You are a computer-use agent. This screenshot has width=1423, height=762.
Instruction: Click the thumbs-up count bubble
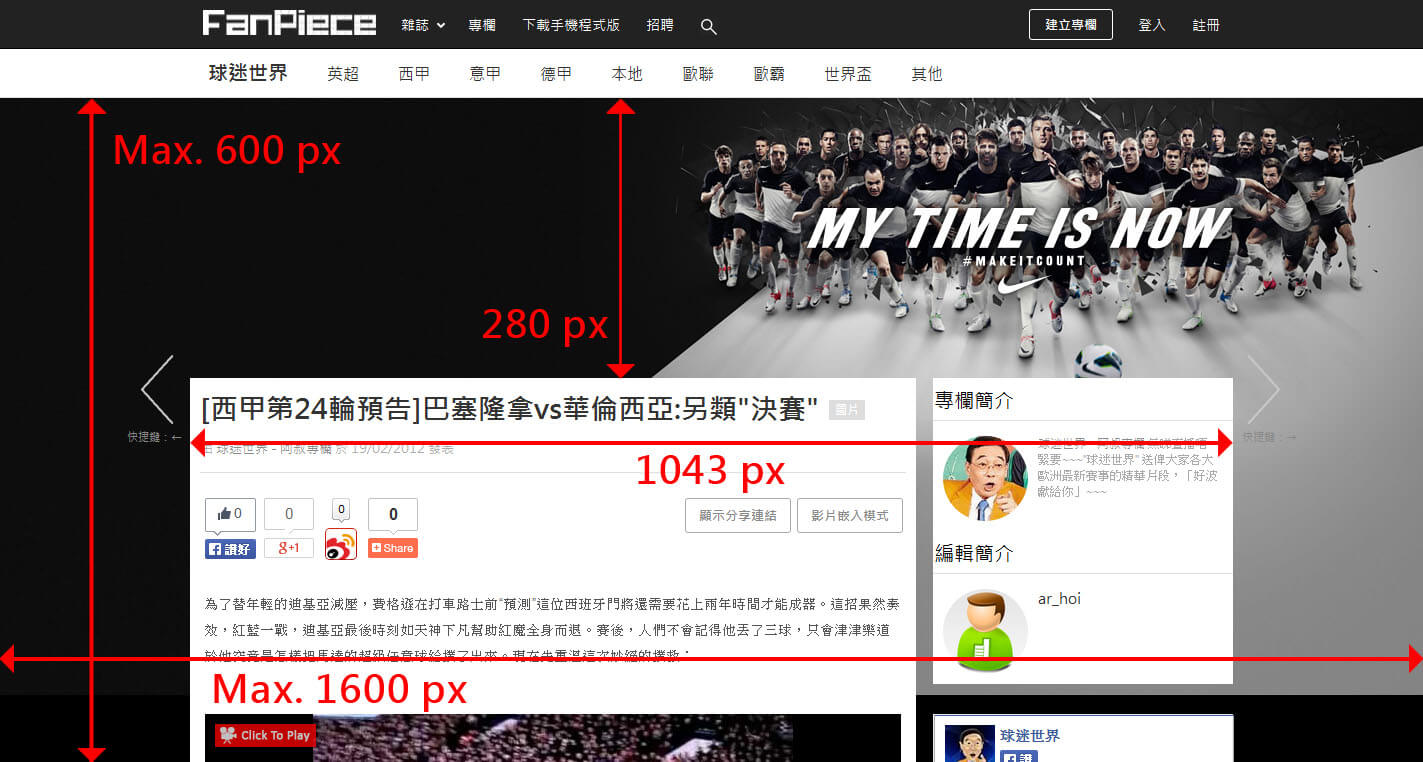pyautogui.click(x=230, y=515)
